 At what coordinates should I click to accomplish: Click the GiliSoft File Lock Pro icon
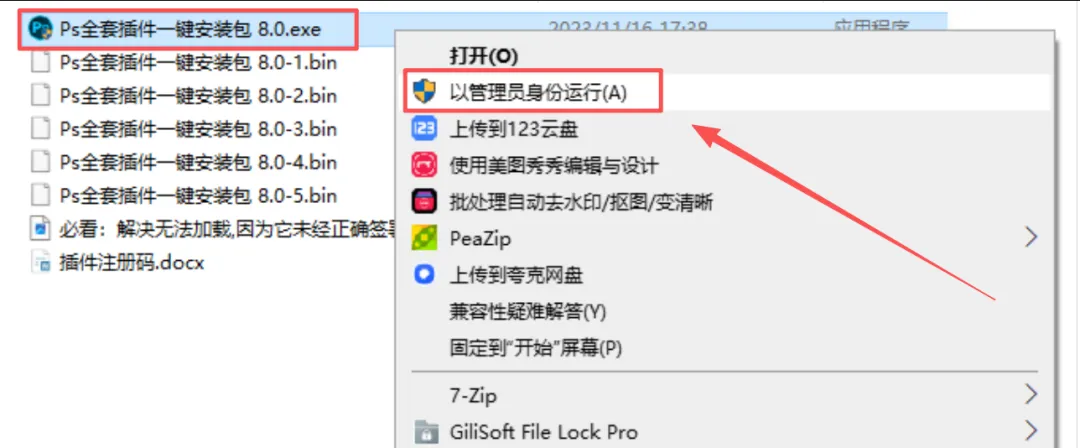(x=424, y=433)
